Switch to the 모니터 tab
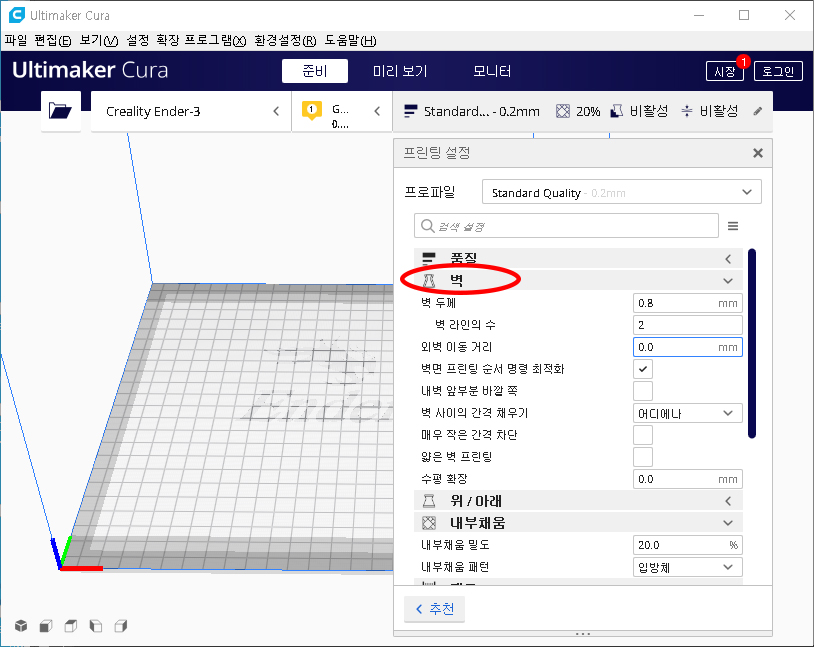 click(x=492, y=71)
